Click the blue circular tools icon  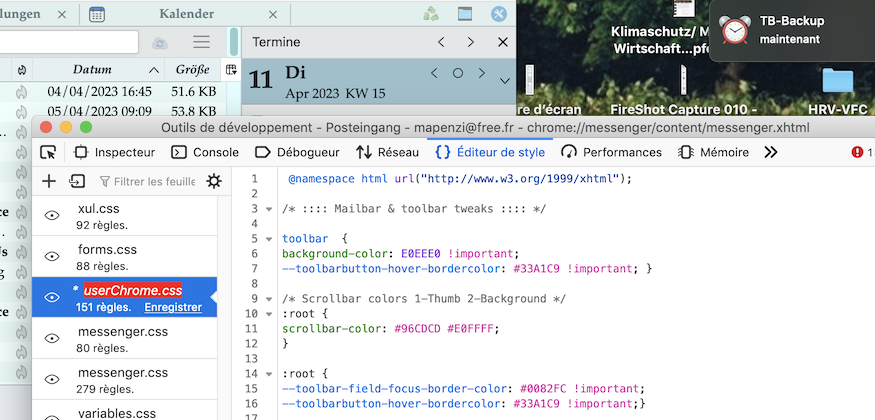(499, 14)
